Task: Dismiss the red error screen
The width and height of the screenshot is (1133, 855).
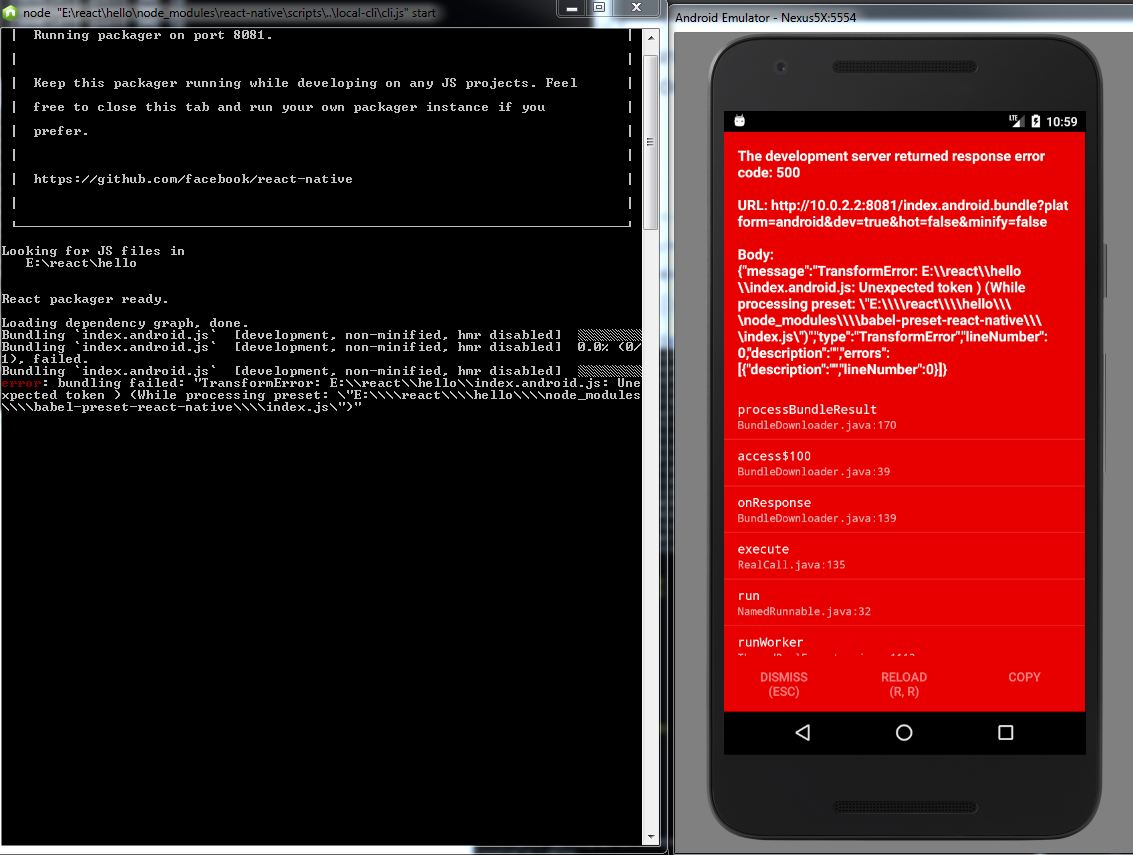Action: coord(784,684)
